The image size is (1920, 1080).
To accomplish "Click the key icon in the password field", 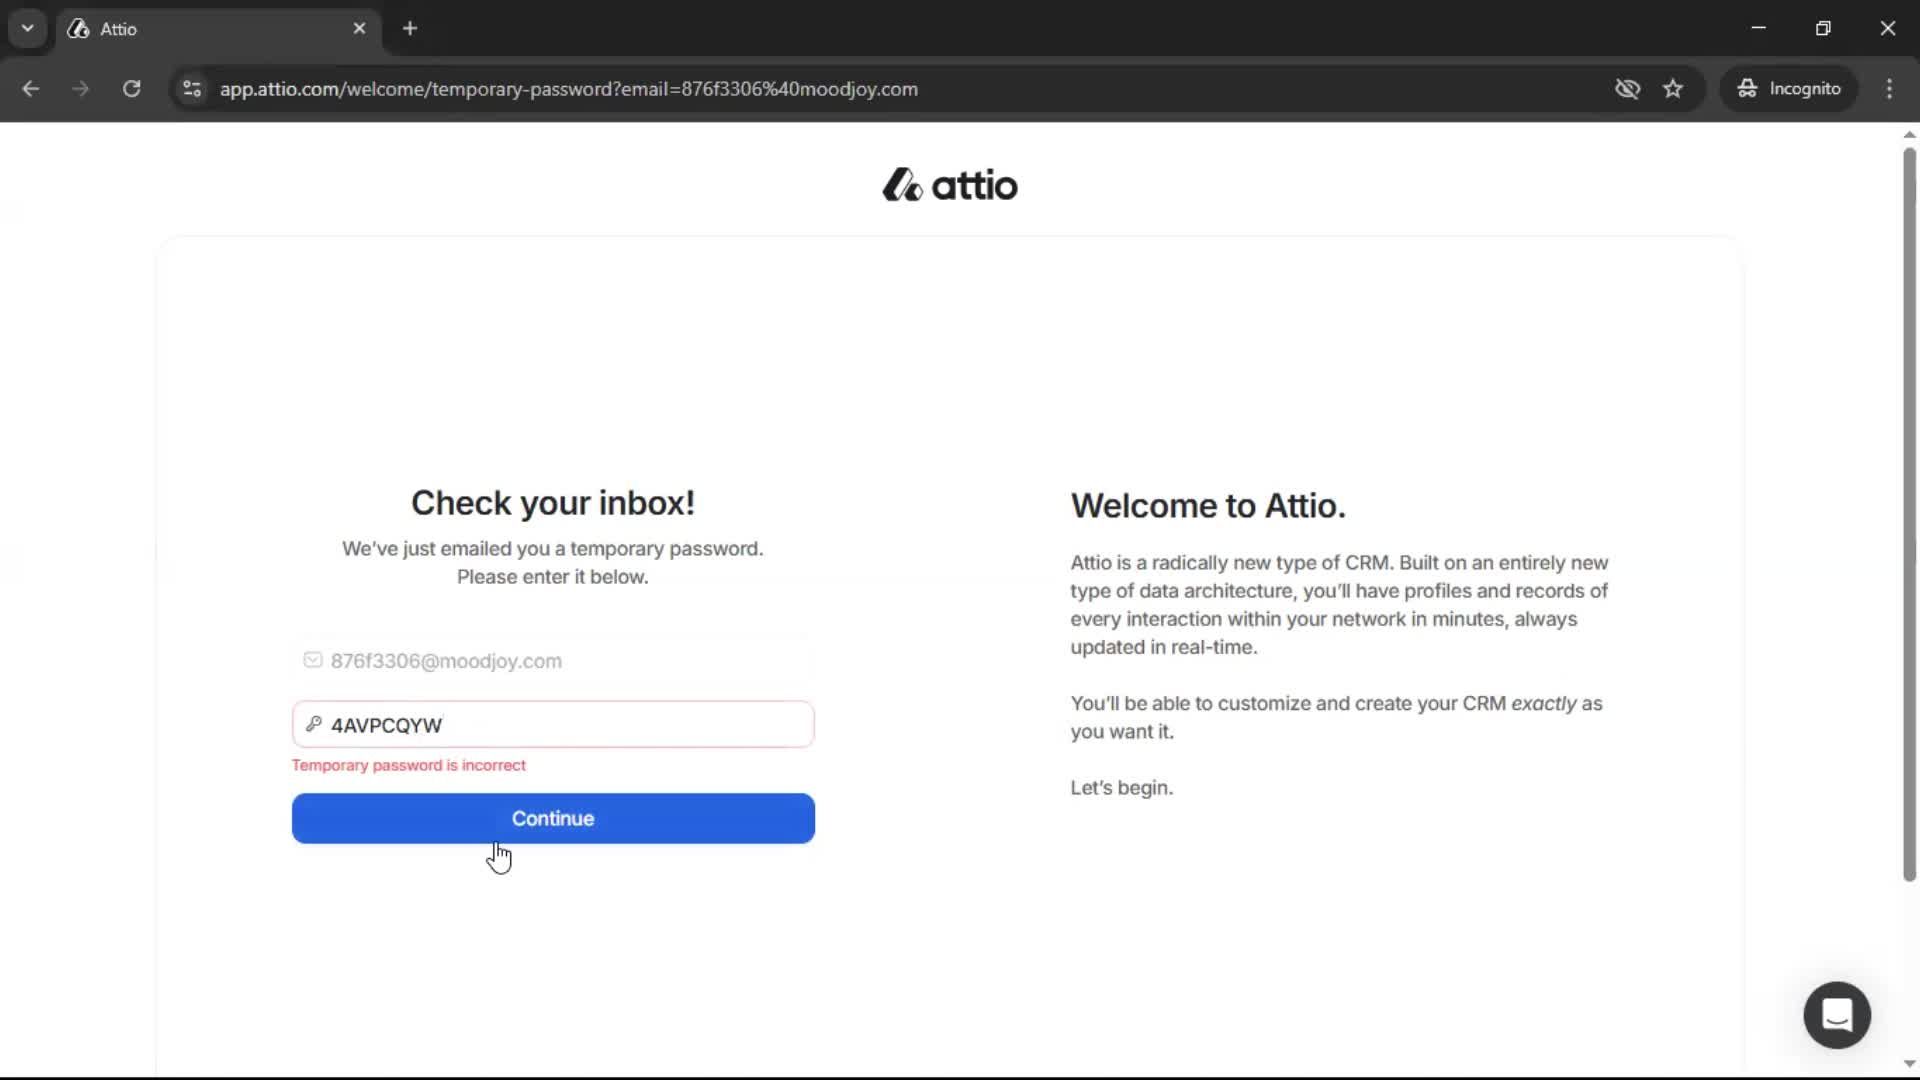I will pos(312,725).
